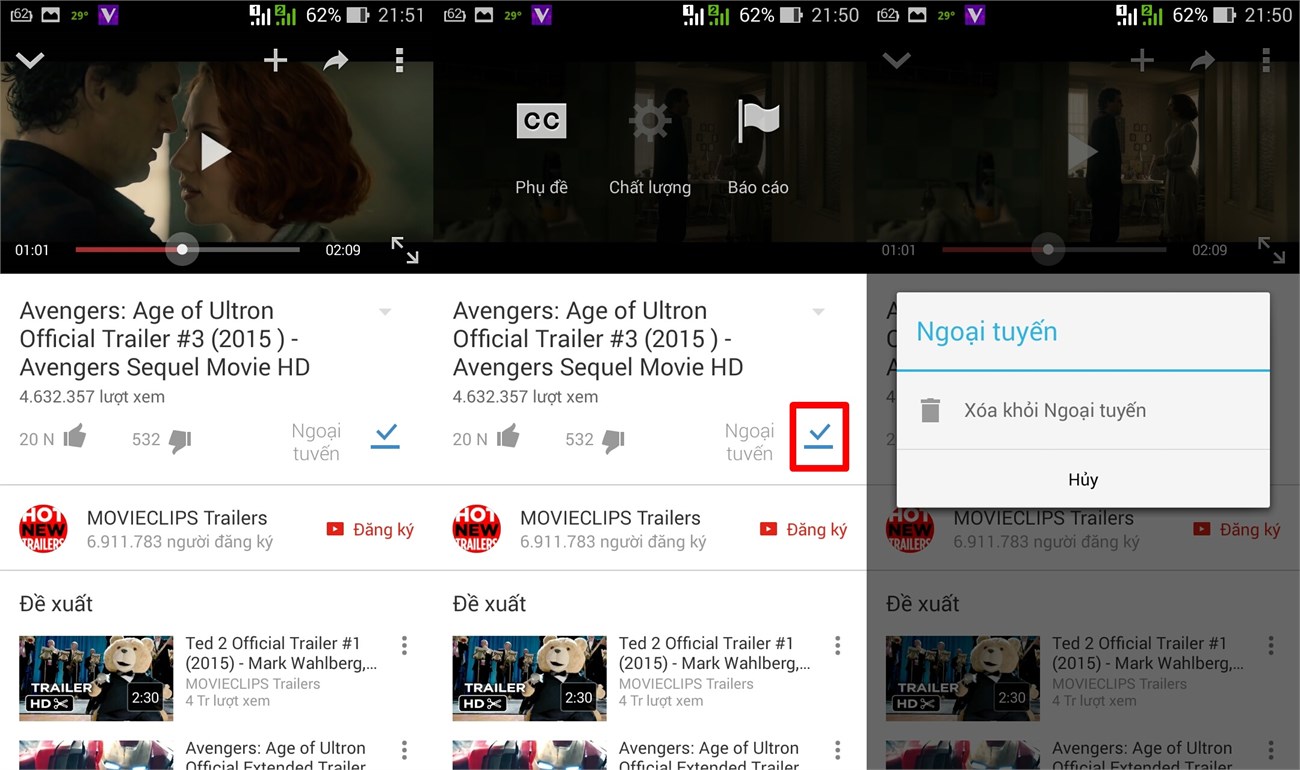This screenshot has width=1300, height=770.
Task: Open MOVIECLIPS Trailers channel avatar in left screen
Action: [x=43, y=528]
